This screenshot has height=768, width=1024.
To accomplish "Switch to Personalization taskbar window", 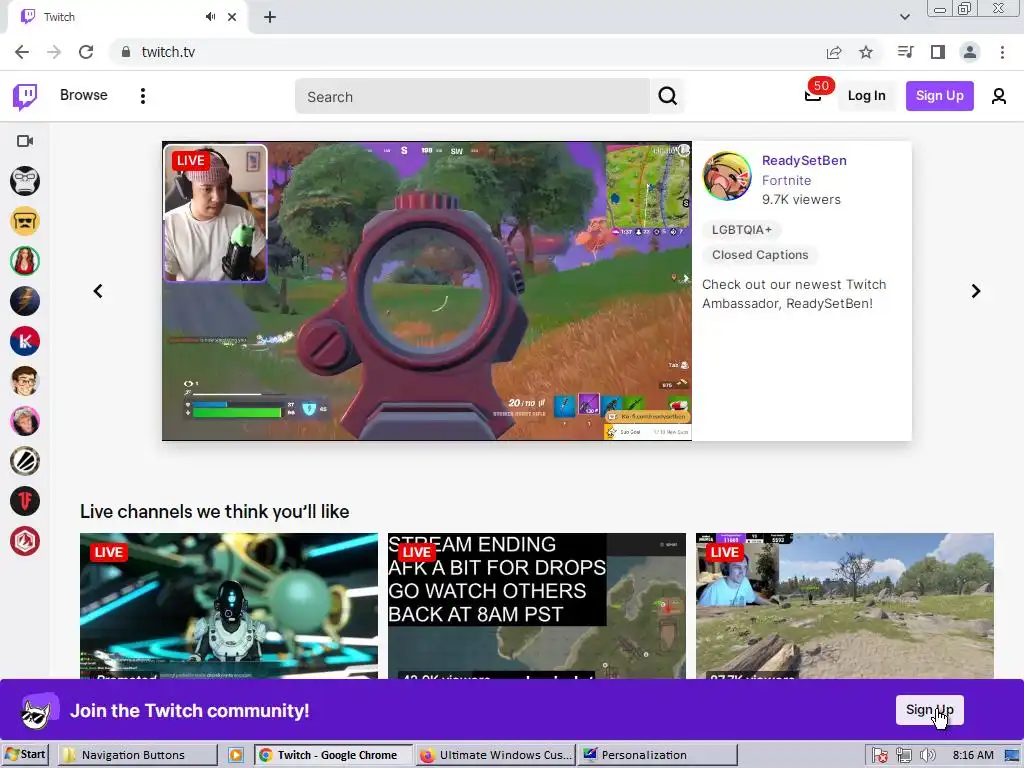I will [x=657, y=754].
